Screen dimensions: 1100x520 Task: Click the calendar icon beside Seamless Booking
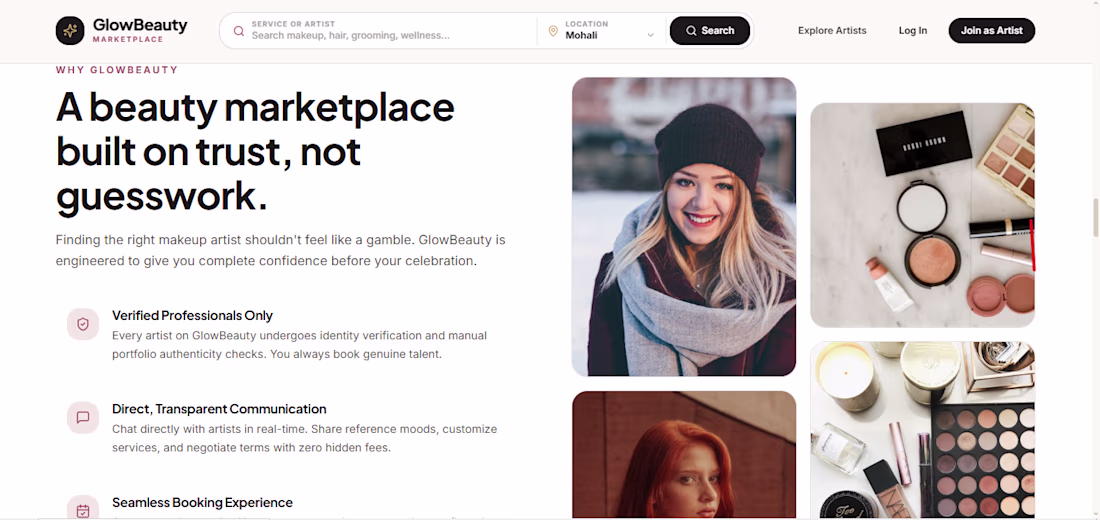tap(83, 508)
